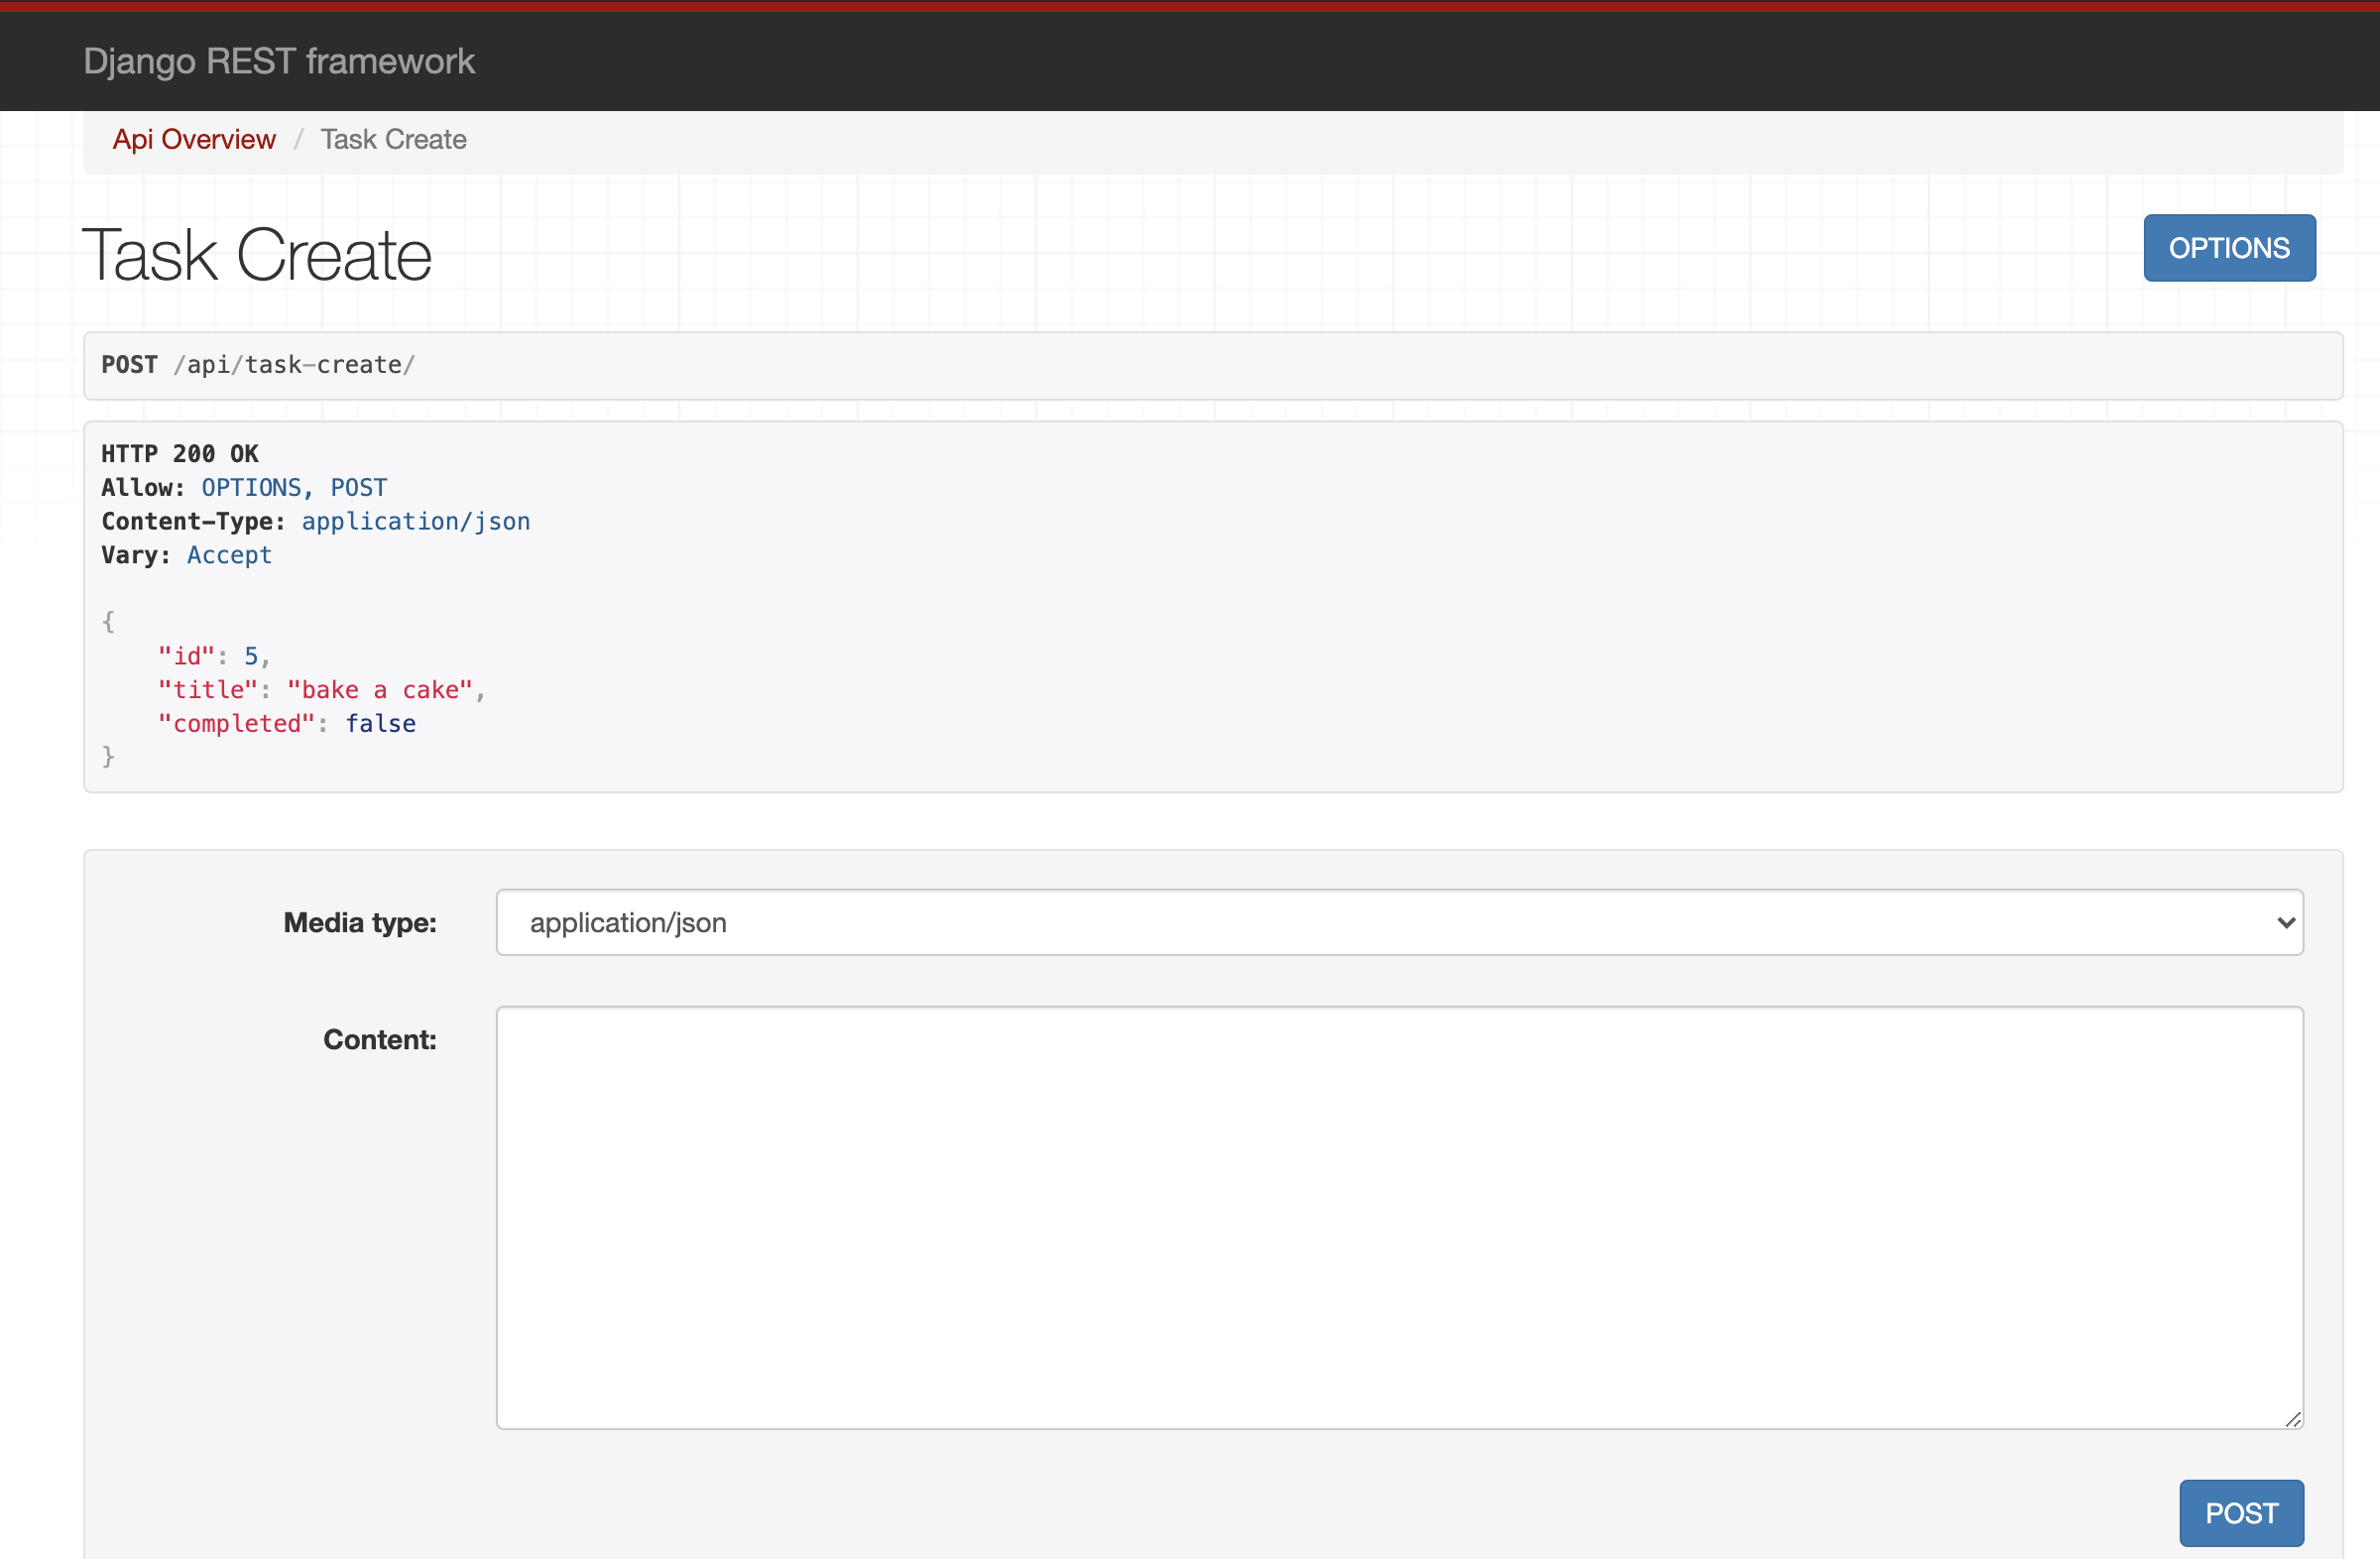Click the false value for completed
Screen dimensions: 2380x1559
pos(380,724)
